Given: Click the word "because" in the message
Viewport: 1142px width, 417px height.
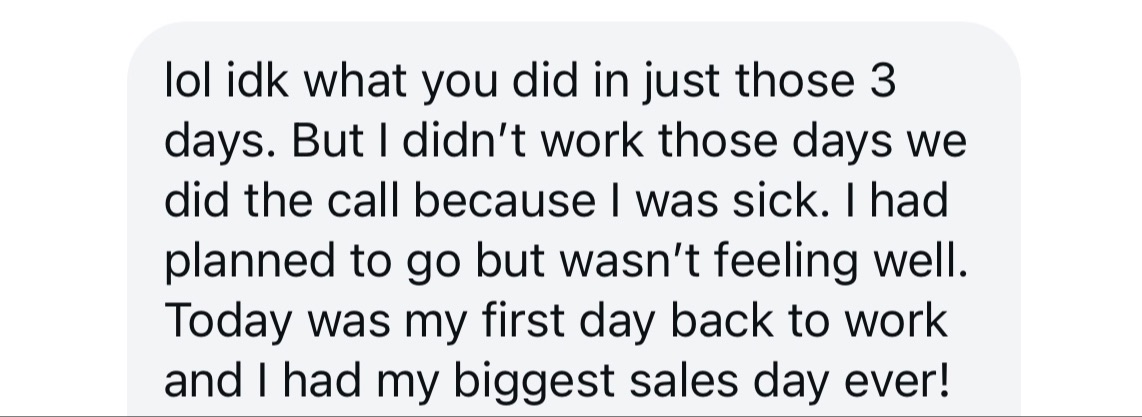Looking at the screenshot, I should 505,200.
